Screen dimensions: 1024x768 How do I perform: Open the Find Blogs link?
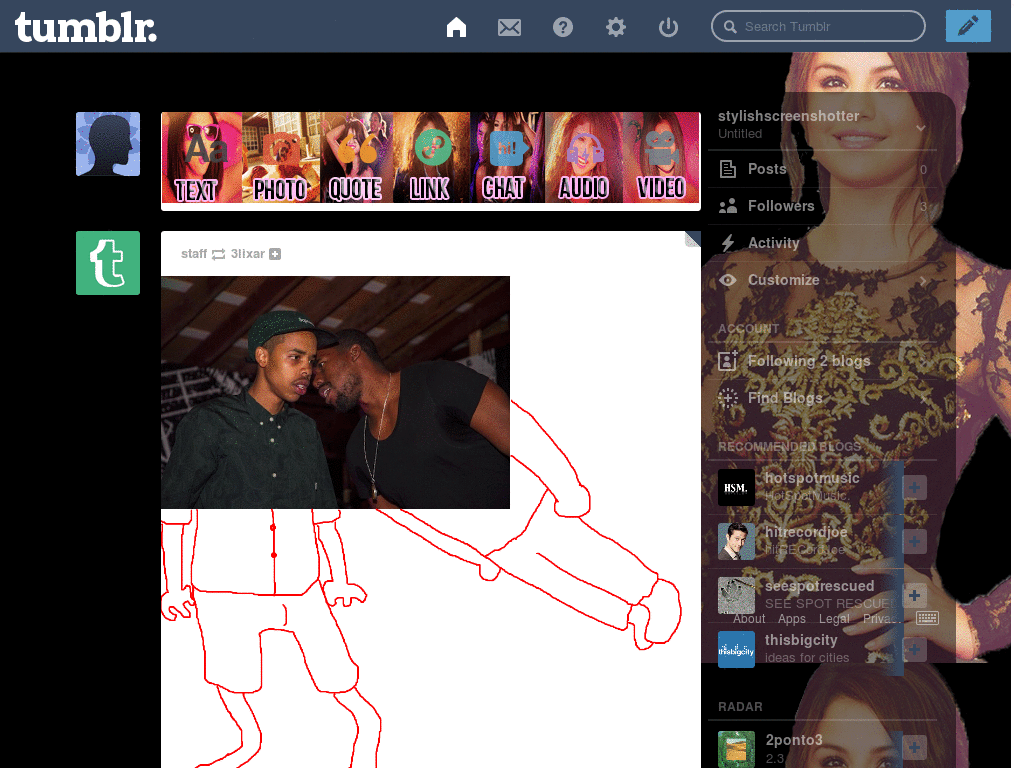pyautogui.click(x=785, y=398)
